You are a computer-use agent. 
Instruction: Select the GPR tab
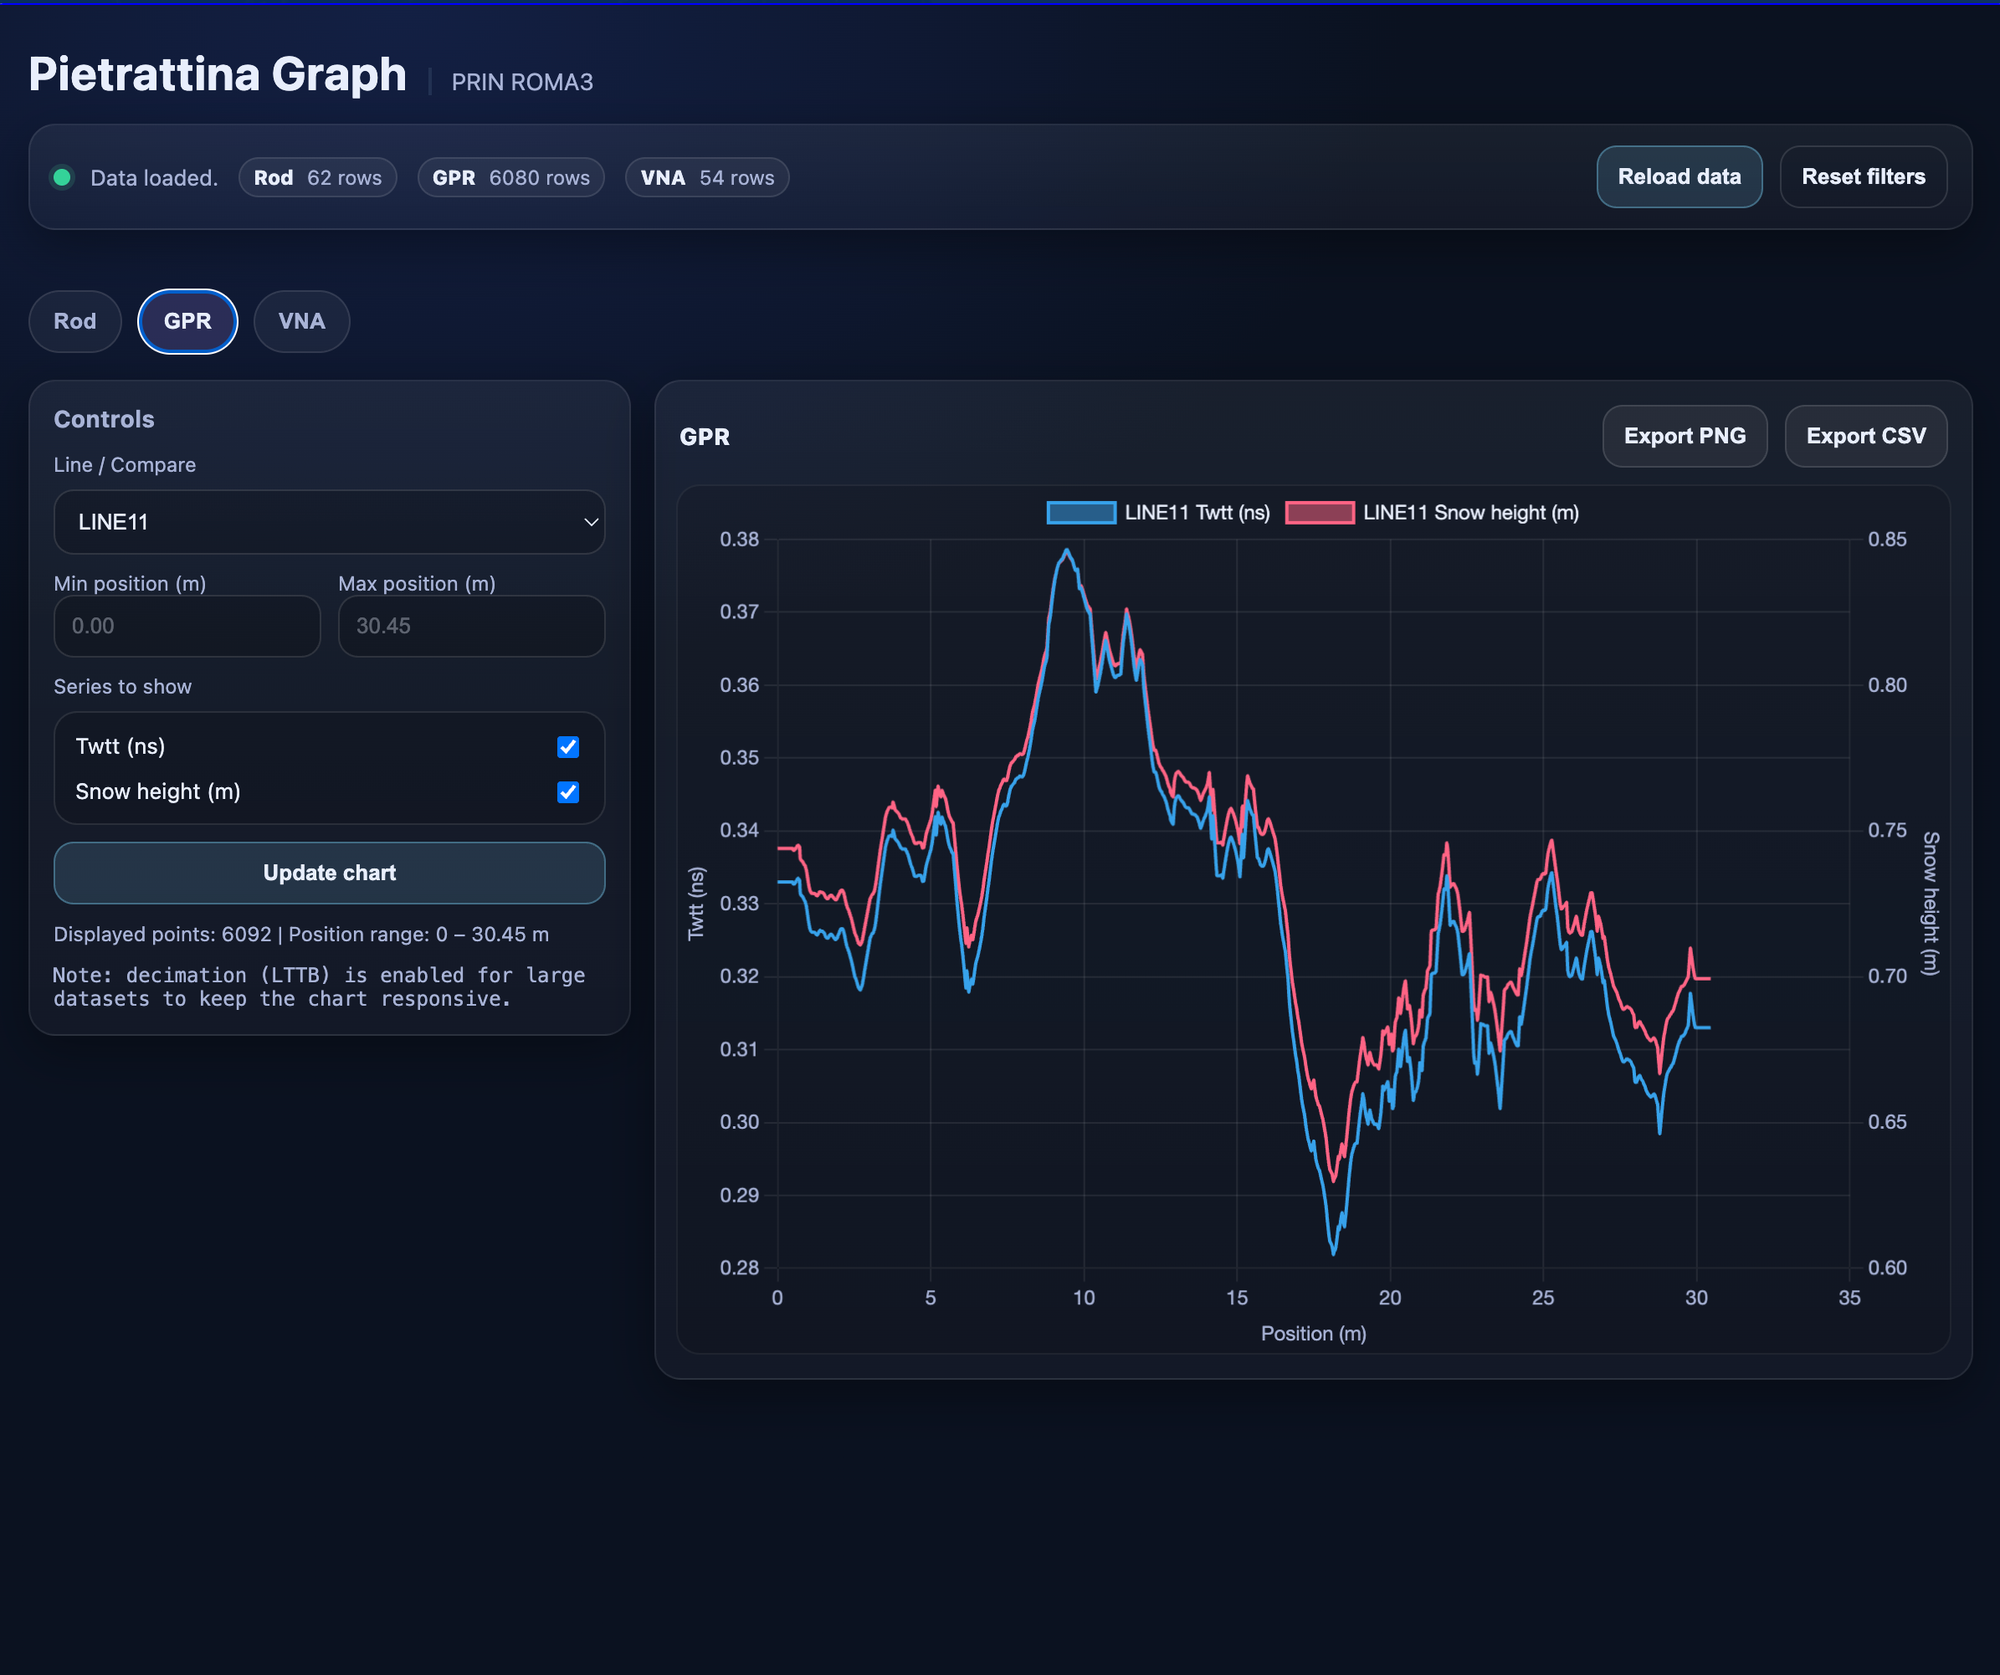click(x=187, y=321)
